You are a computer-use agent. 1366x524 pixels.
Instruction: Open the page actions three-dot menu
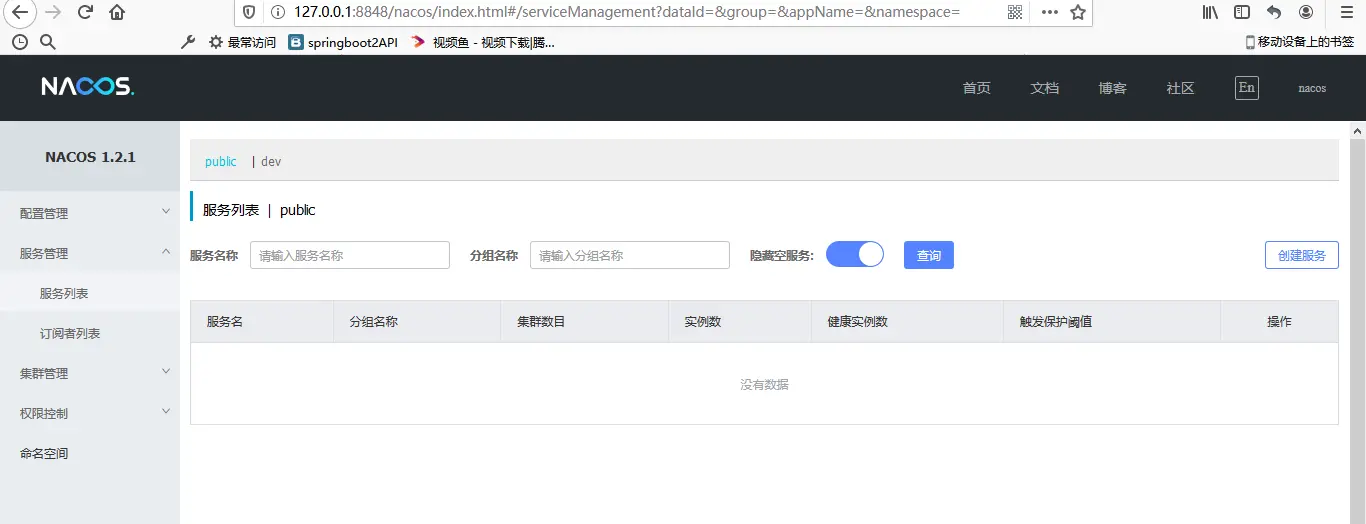[1049, 12]
